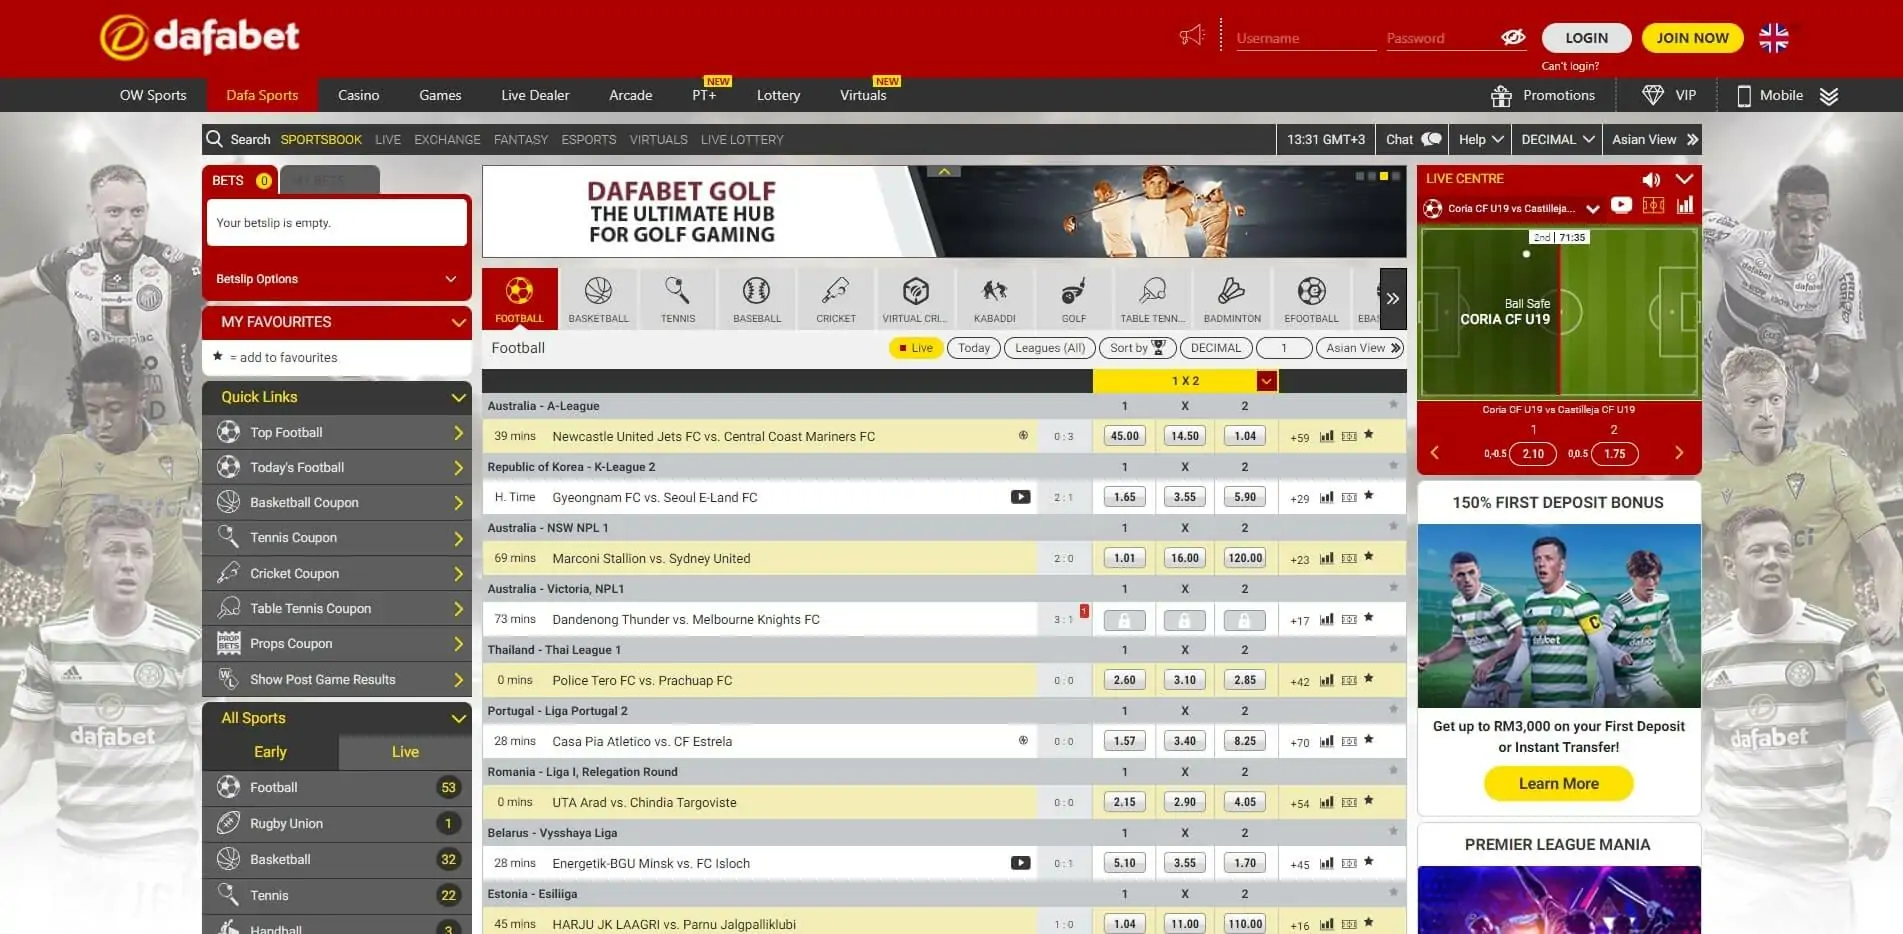Click the Search magnifier icon in the sportsbook bar
This screenshot has height=934, width=1903.
click(214, 139)
